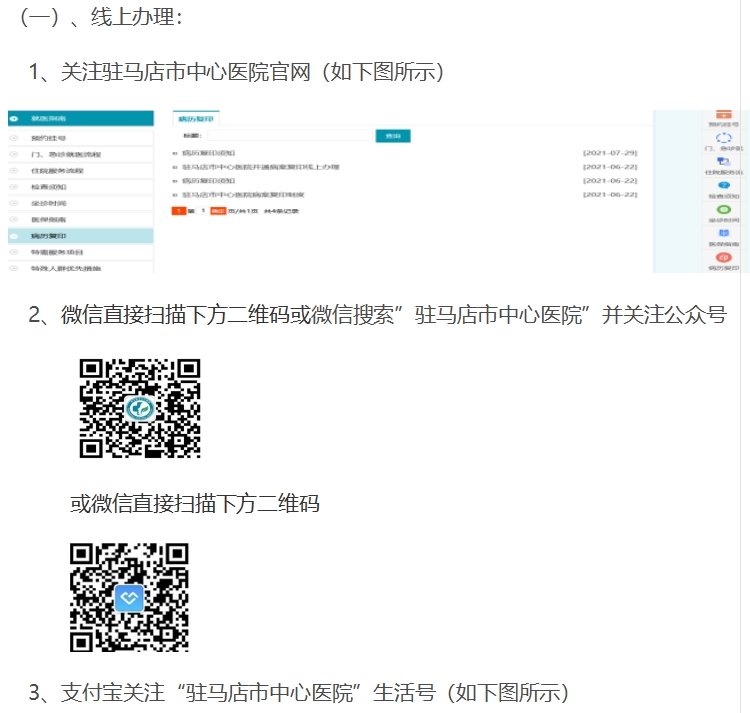Open 门、急诊就医流程 in the left menu
Image resolution: width=750 pixels, height=713 pixels.
pyautogui.click(x=81, y=154)
